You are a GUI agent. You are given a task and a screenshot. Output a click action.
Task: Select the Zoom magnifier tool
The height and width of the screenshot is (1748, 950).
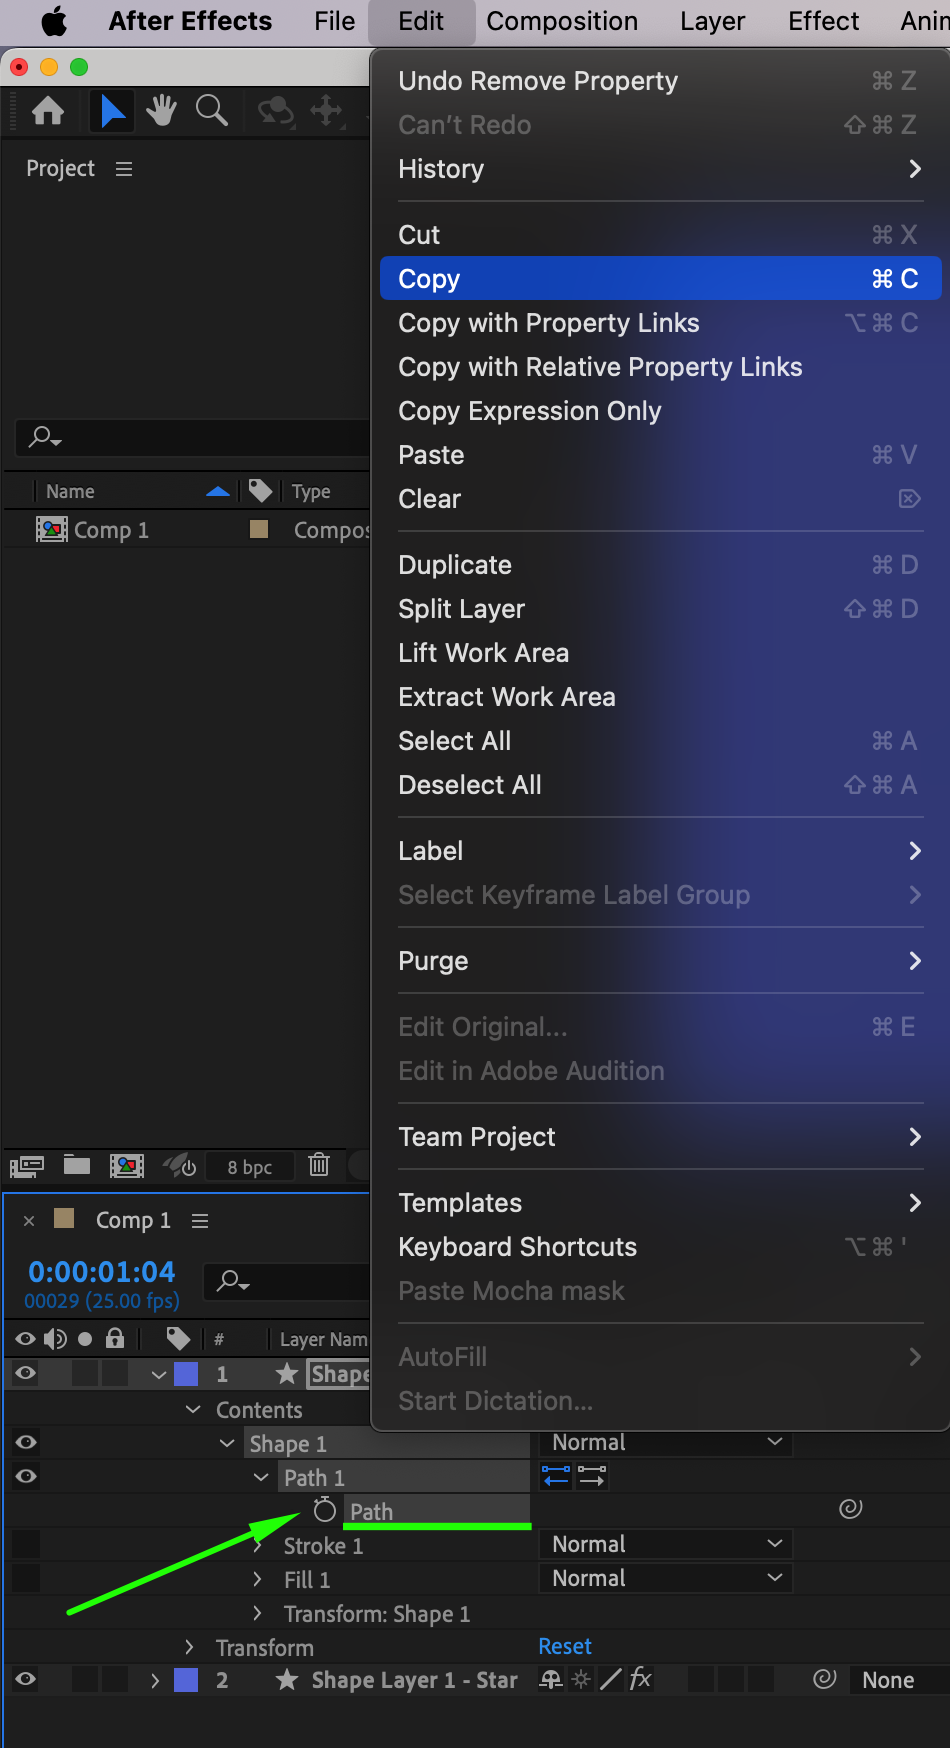(x=212, y=110)
